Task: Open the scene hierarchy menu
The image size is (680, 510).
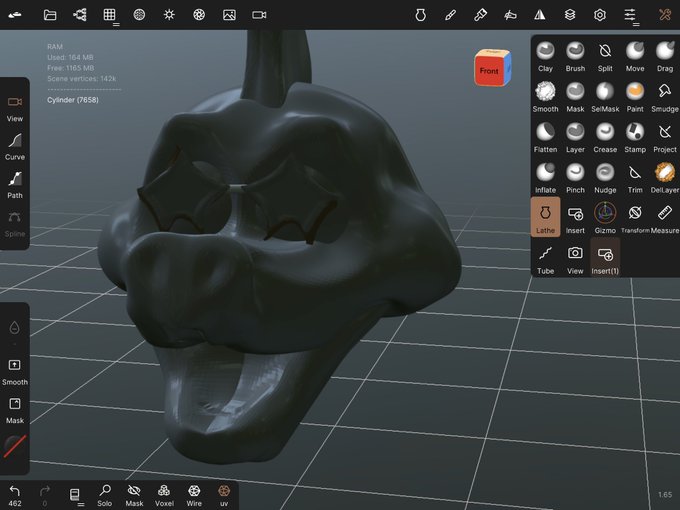Action: 80,15
